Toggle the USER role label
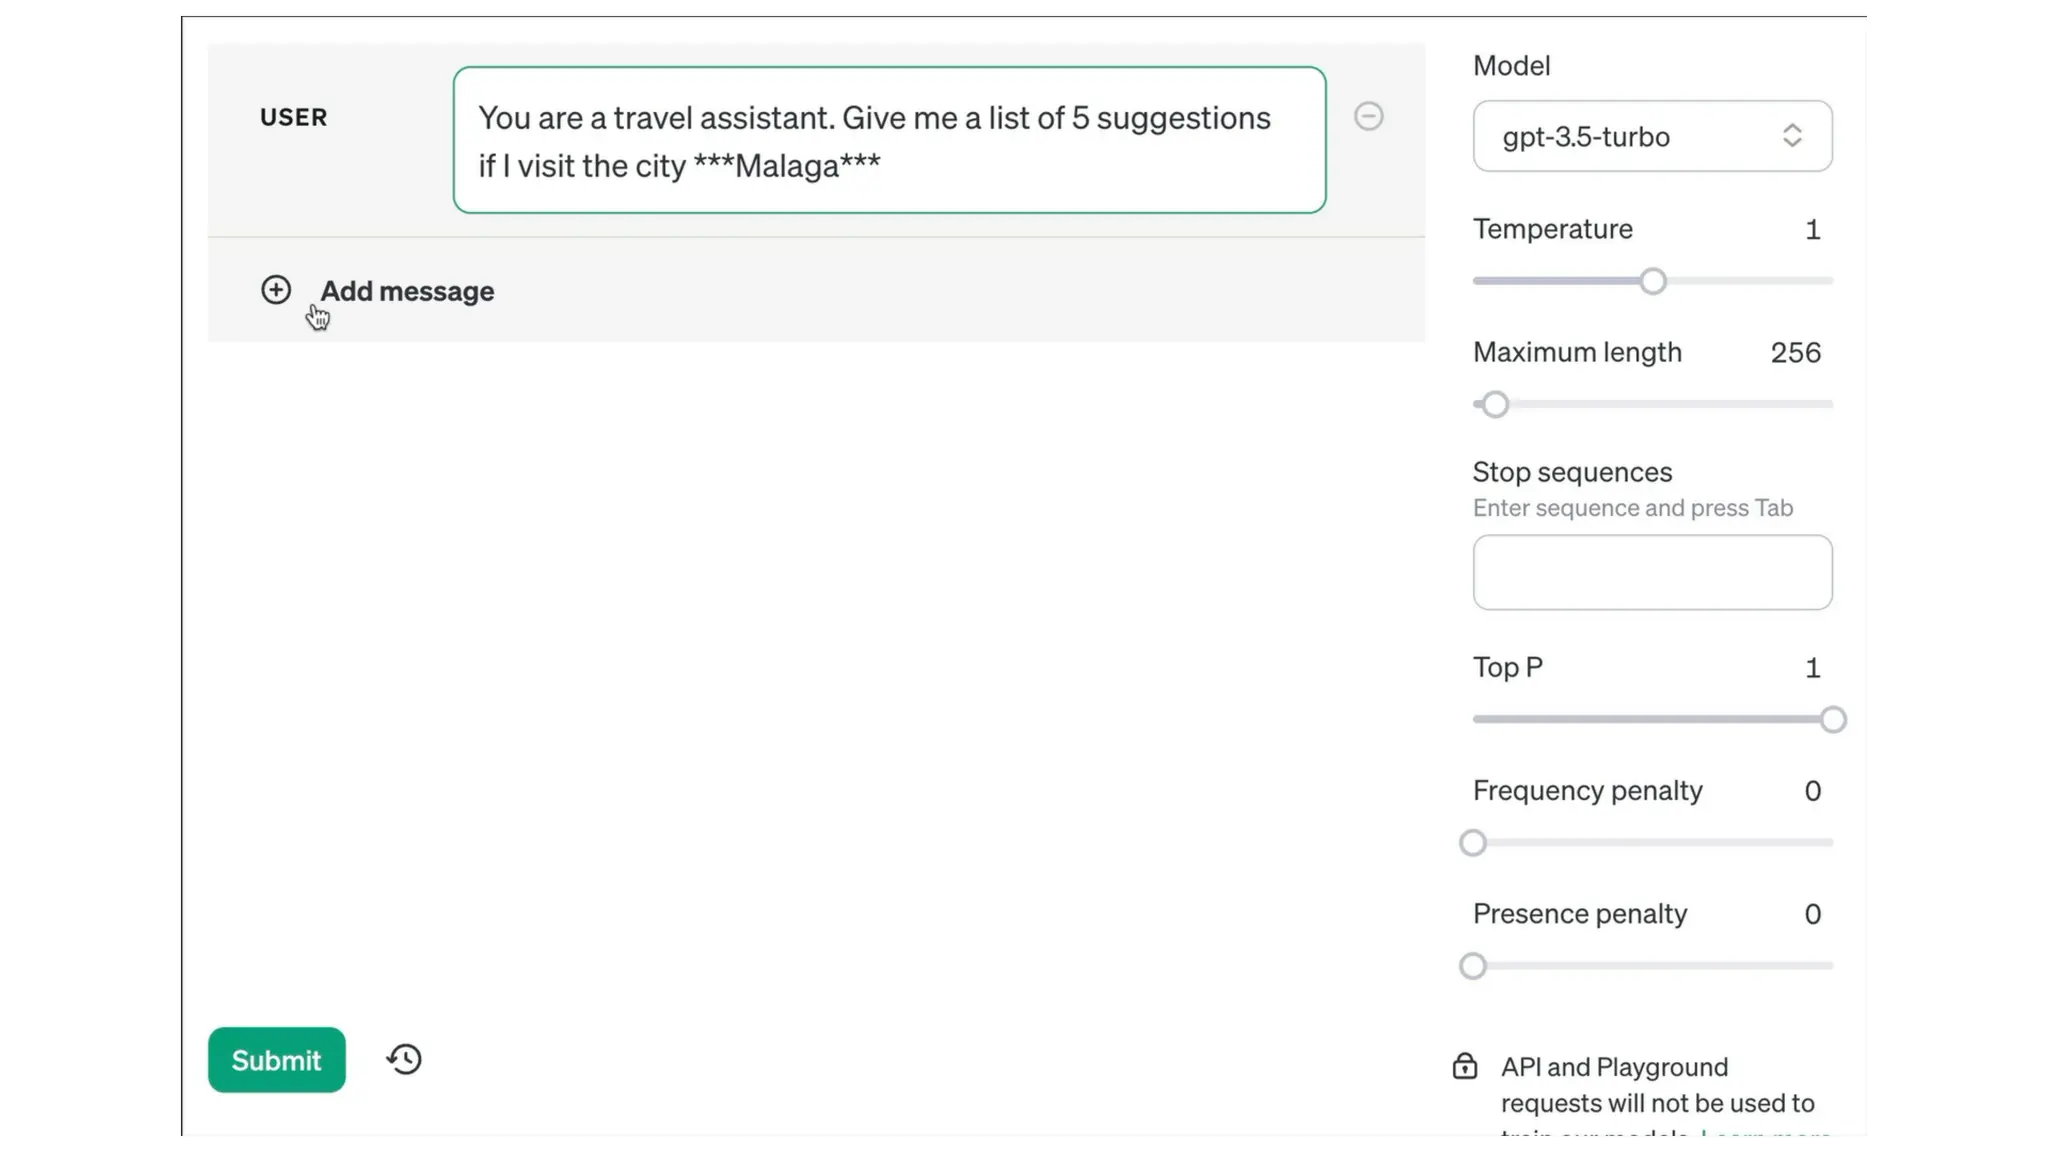This screenshot has width=2048, height=1152. (x=293, y=117)
